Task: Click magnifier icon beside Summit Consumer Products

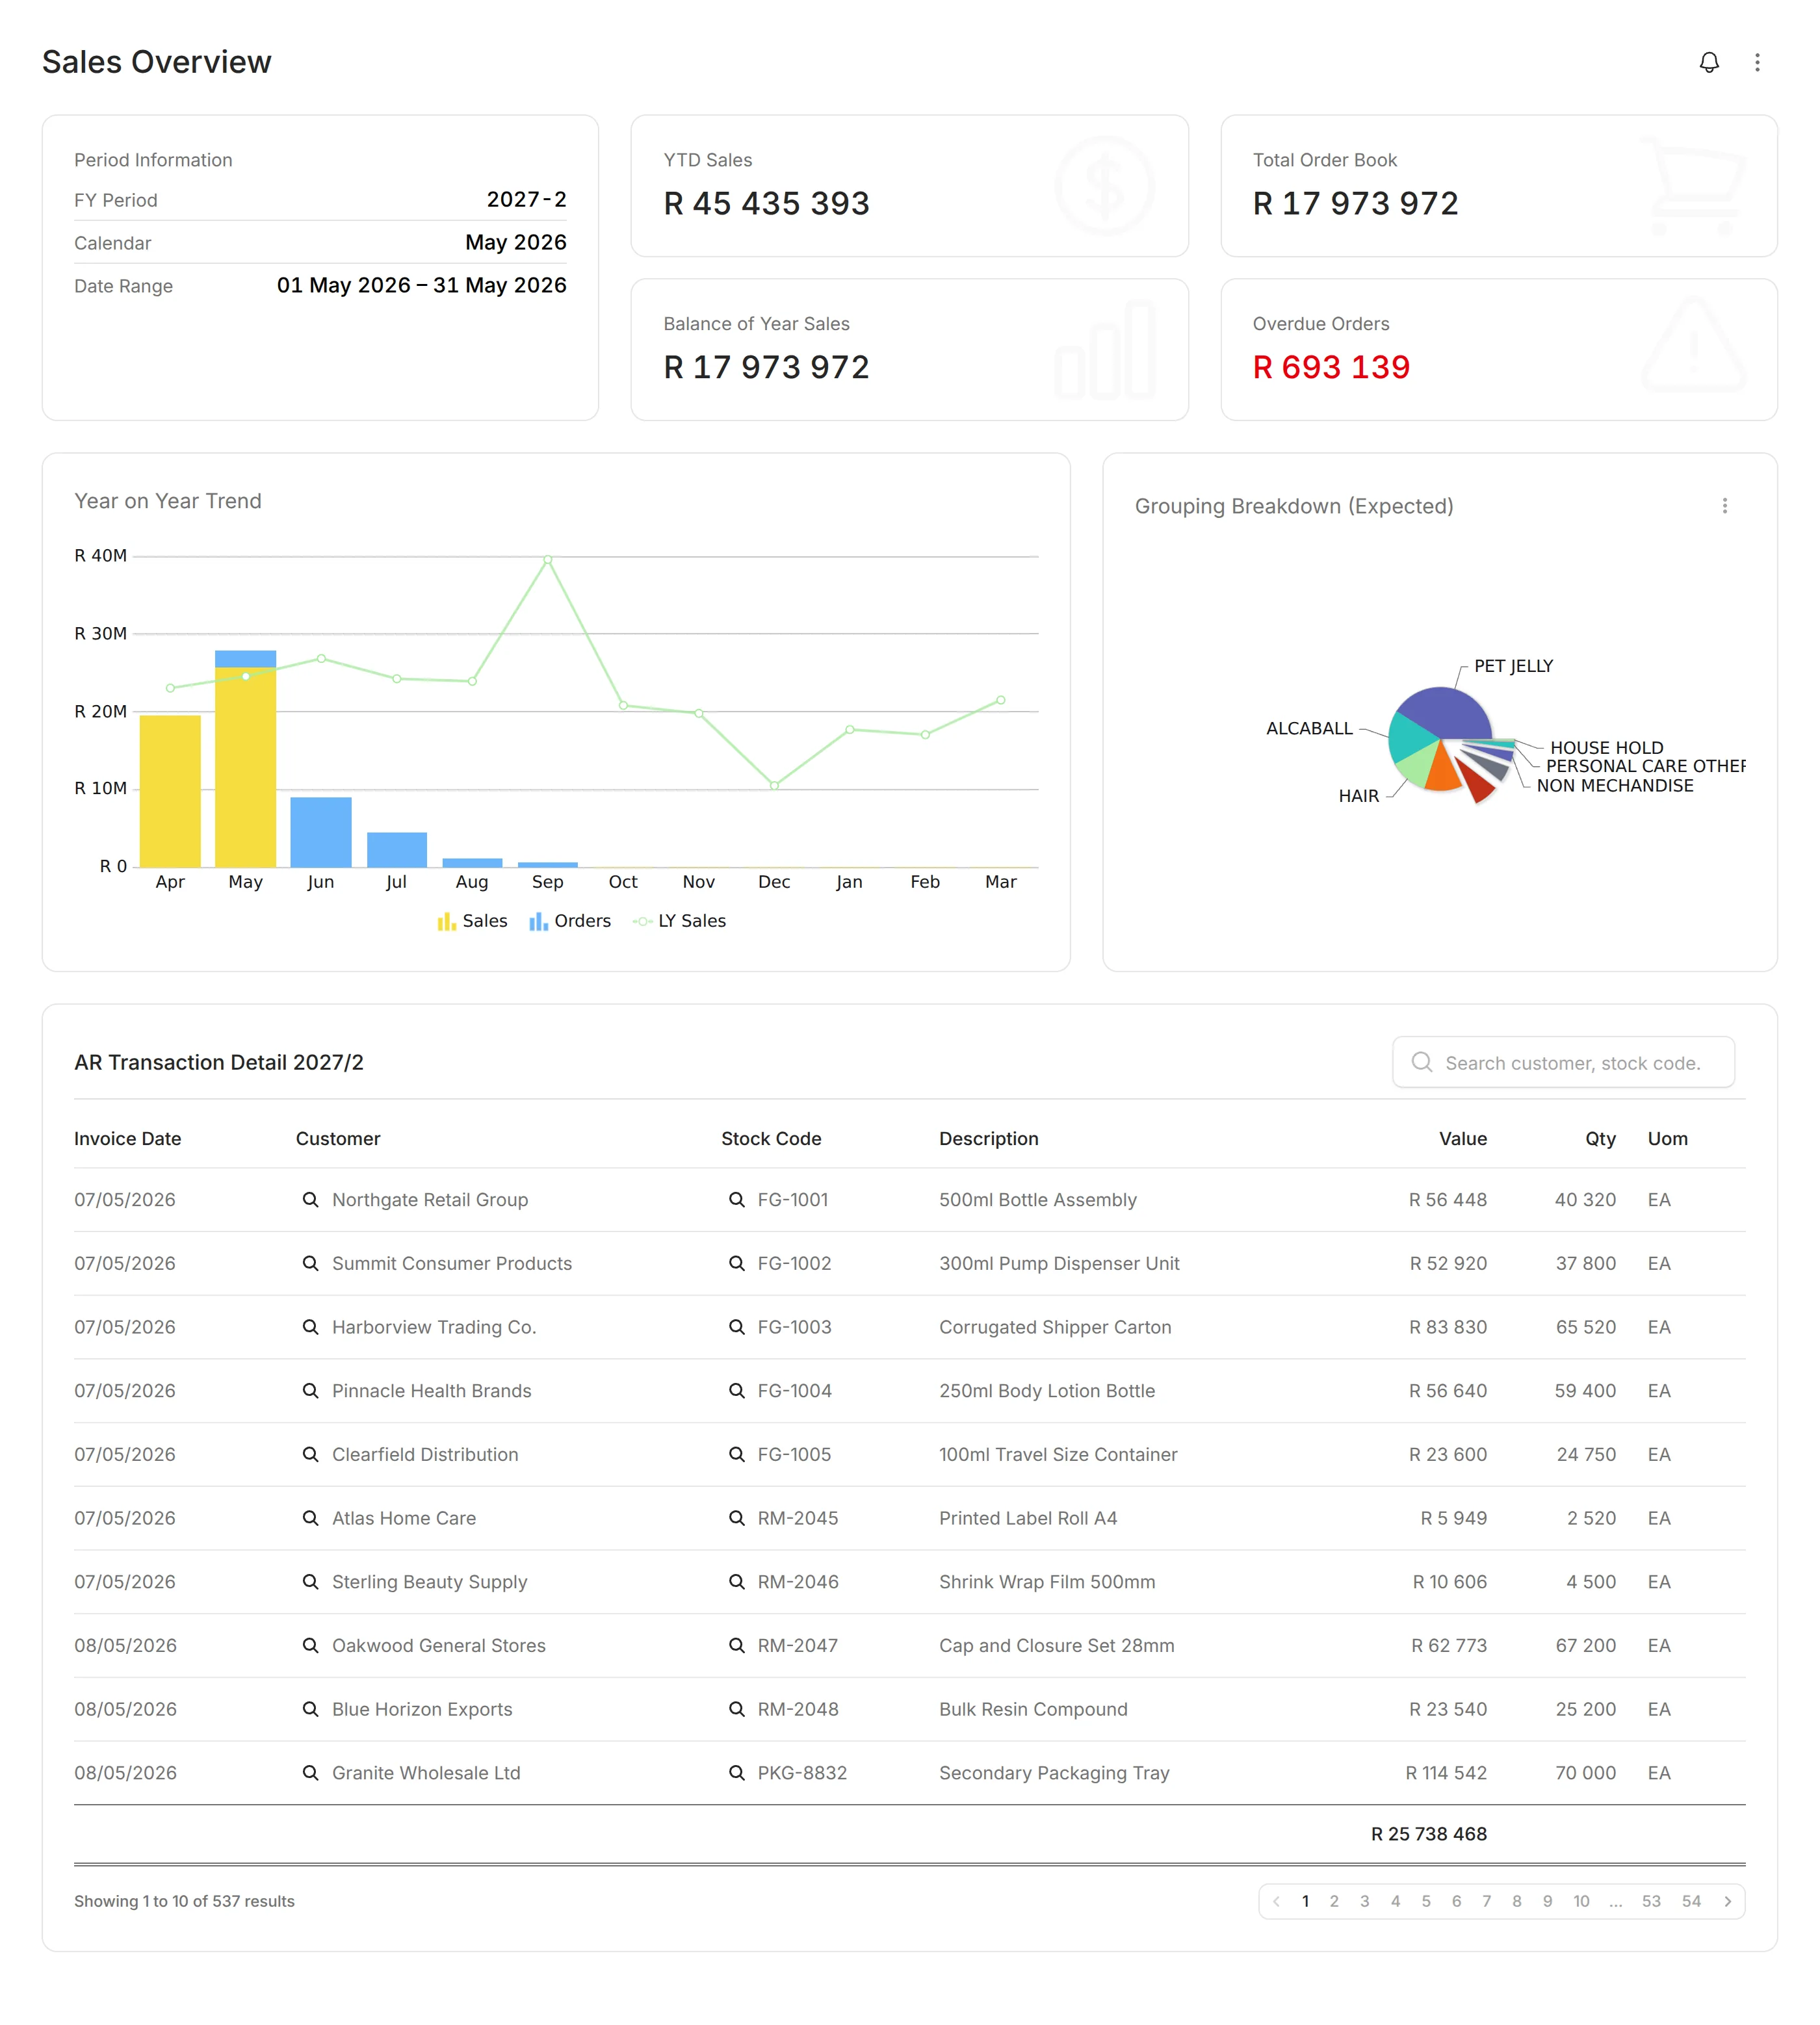Action: pyautogui.click(x=310, y=1263)
